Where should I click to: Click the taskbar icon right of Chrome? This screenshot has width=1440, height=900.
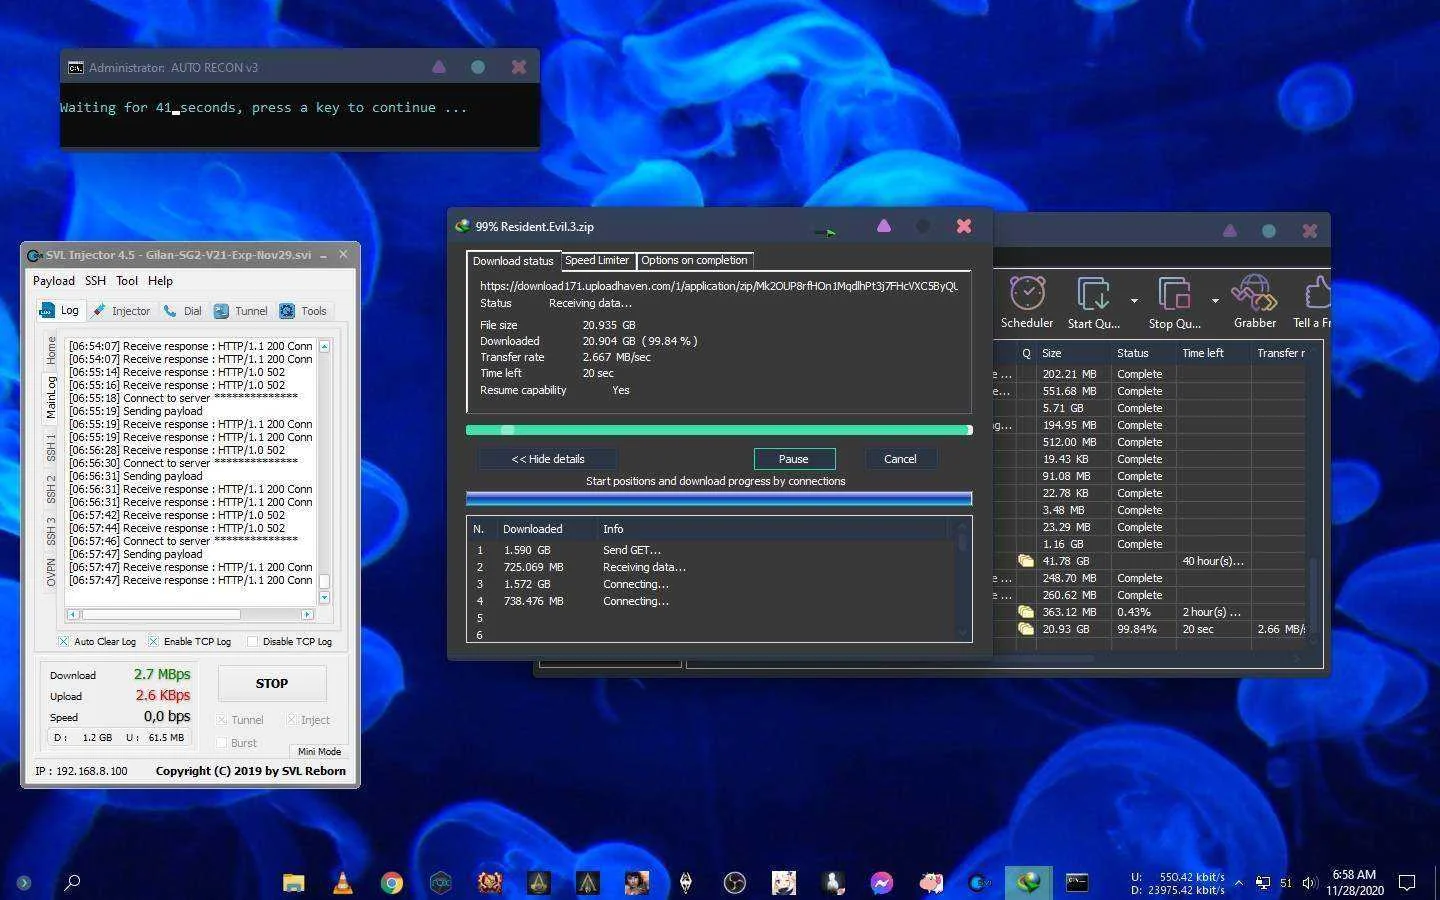point(440,882)
